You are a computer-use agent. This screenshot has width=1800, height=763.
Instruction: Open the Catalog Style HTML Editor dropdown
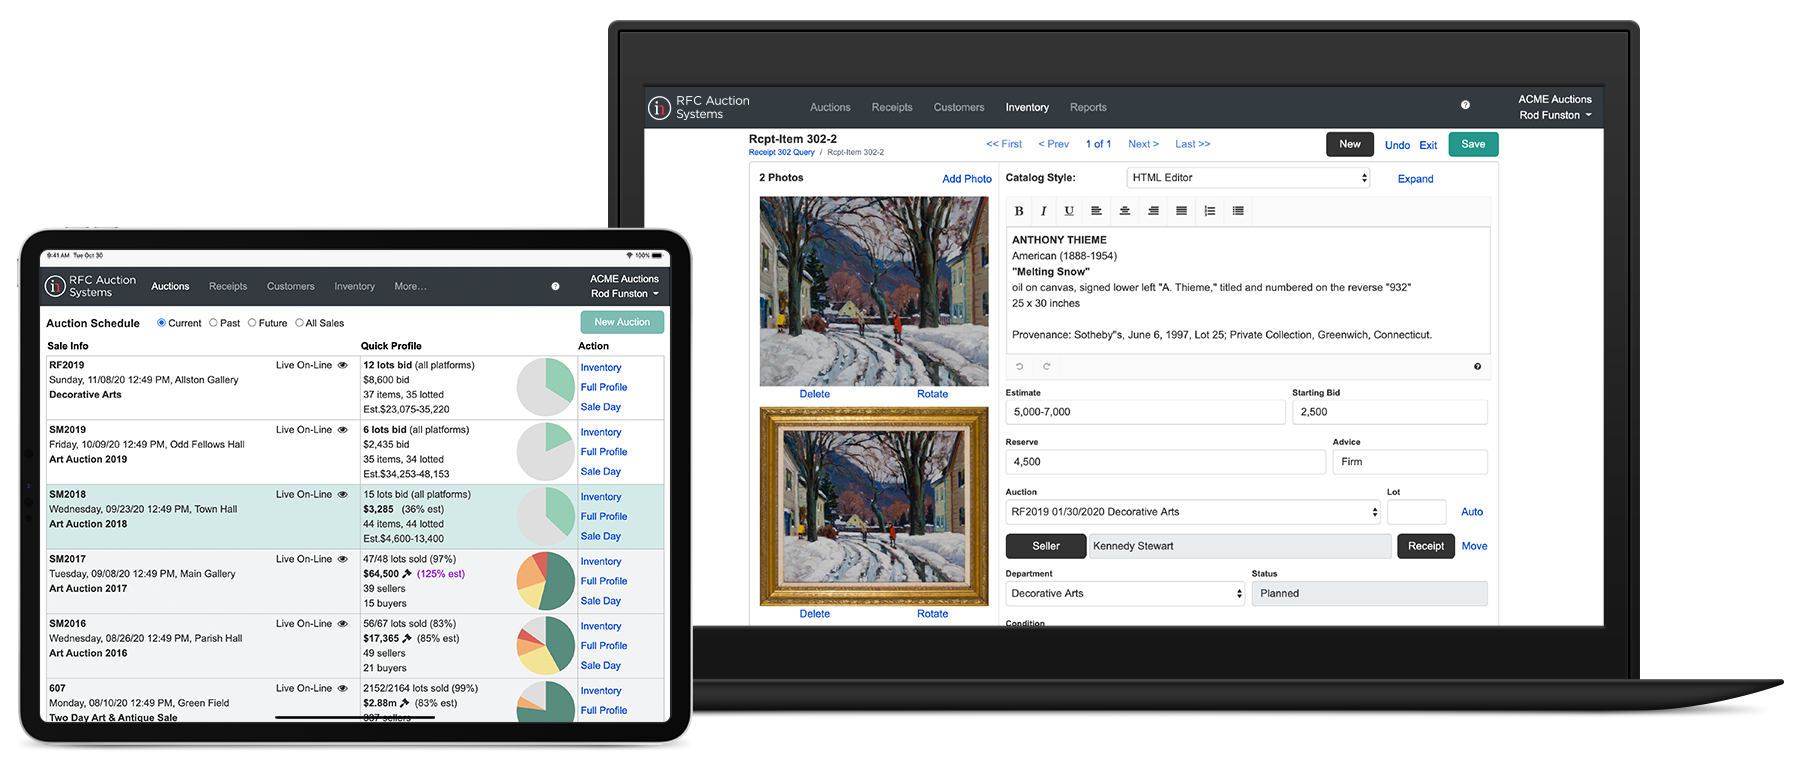click(1248, 178)
